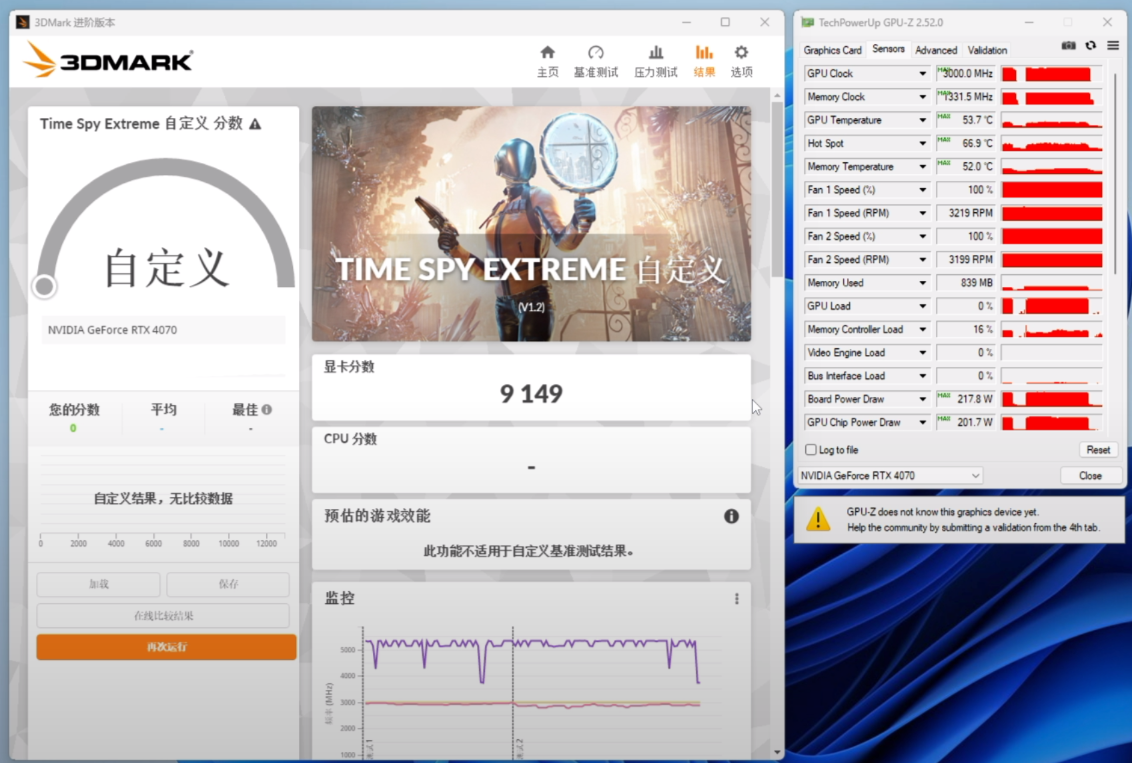This screenshot has height=763, width=1132.
Task: Click the GPU-Z refresh icon
Action: [x=1090, y=46]
